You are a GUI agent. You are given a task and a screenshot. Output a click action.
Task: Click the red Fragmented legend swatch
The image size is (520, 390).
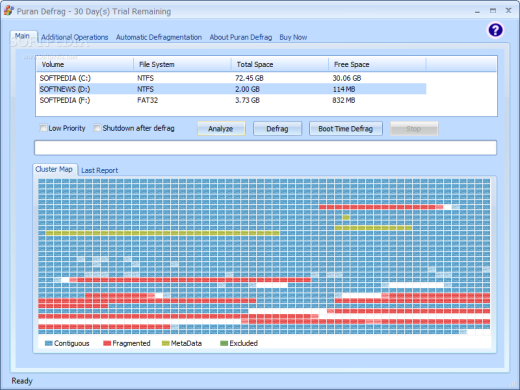(x=107, y=343)
